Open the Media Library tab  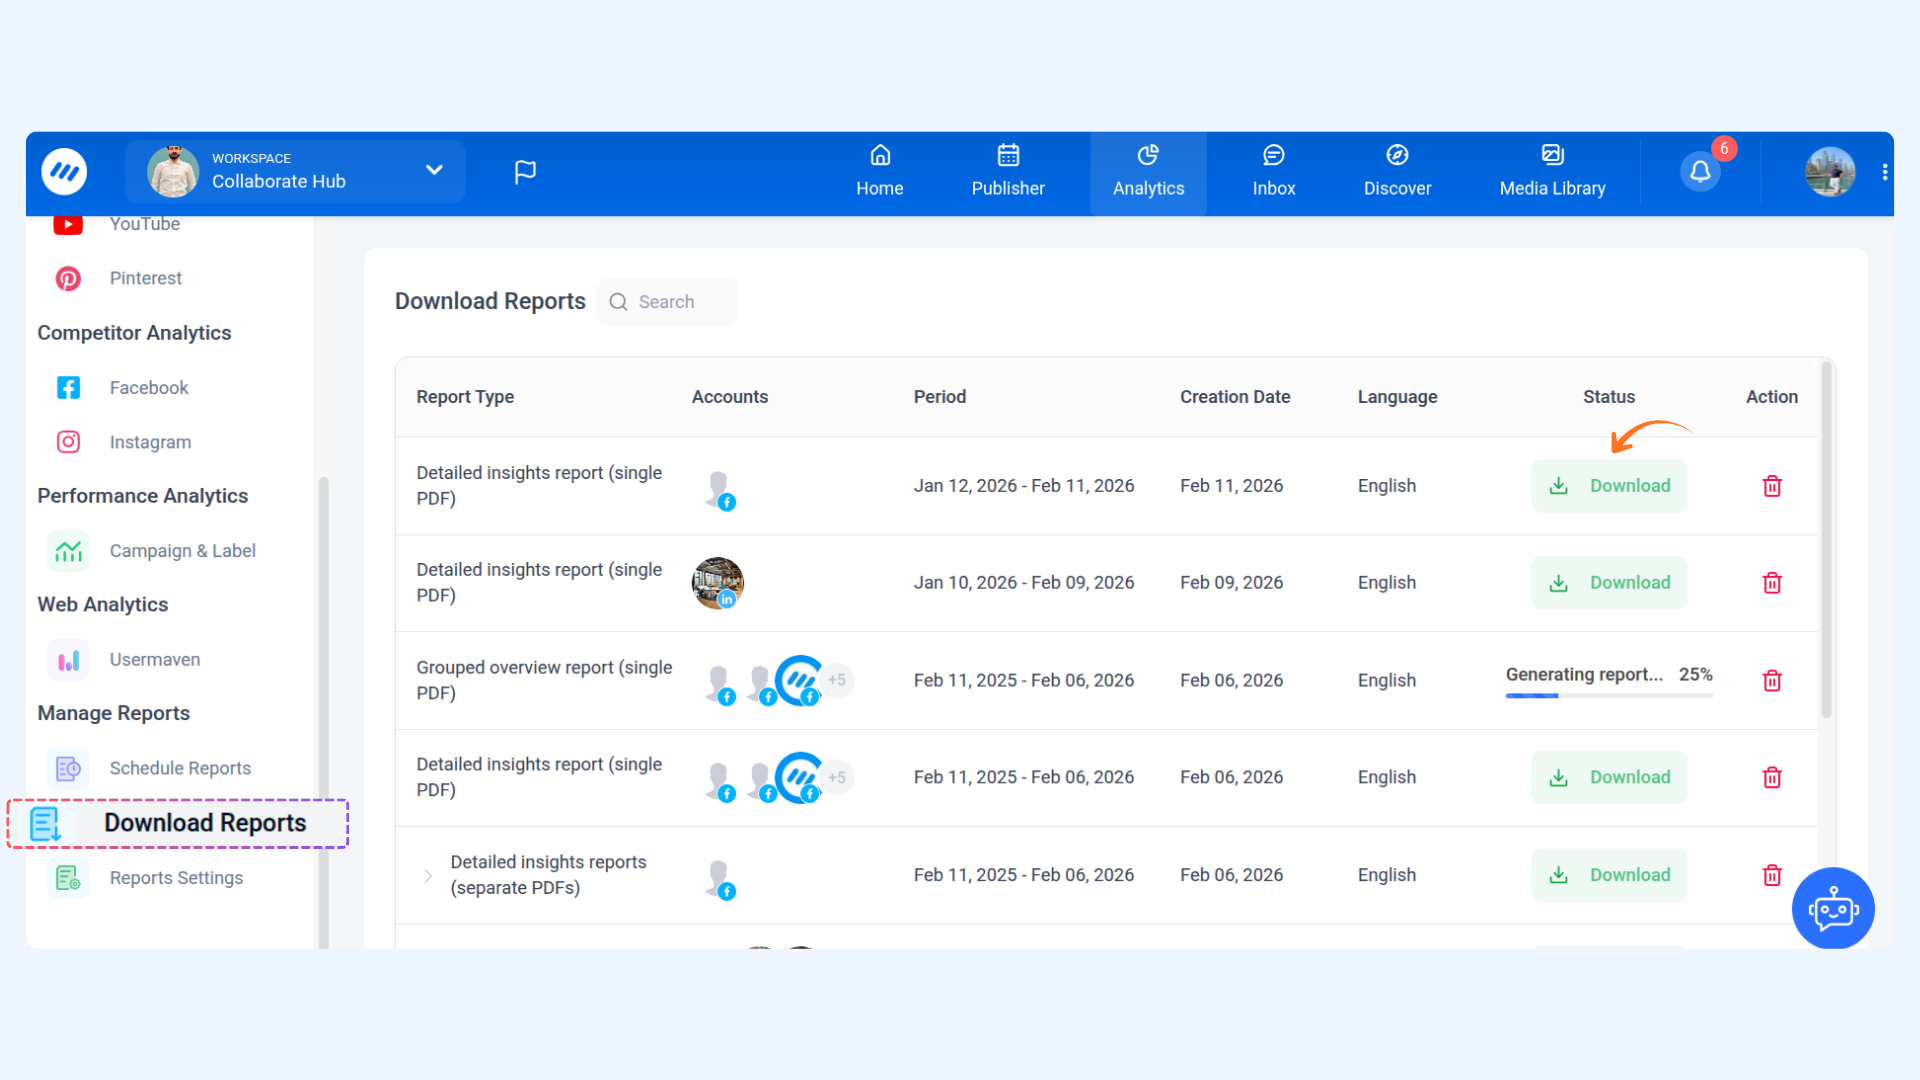pos(1551,171)
